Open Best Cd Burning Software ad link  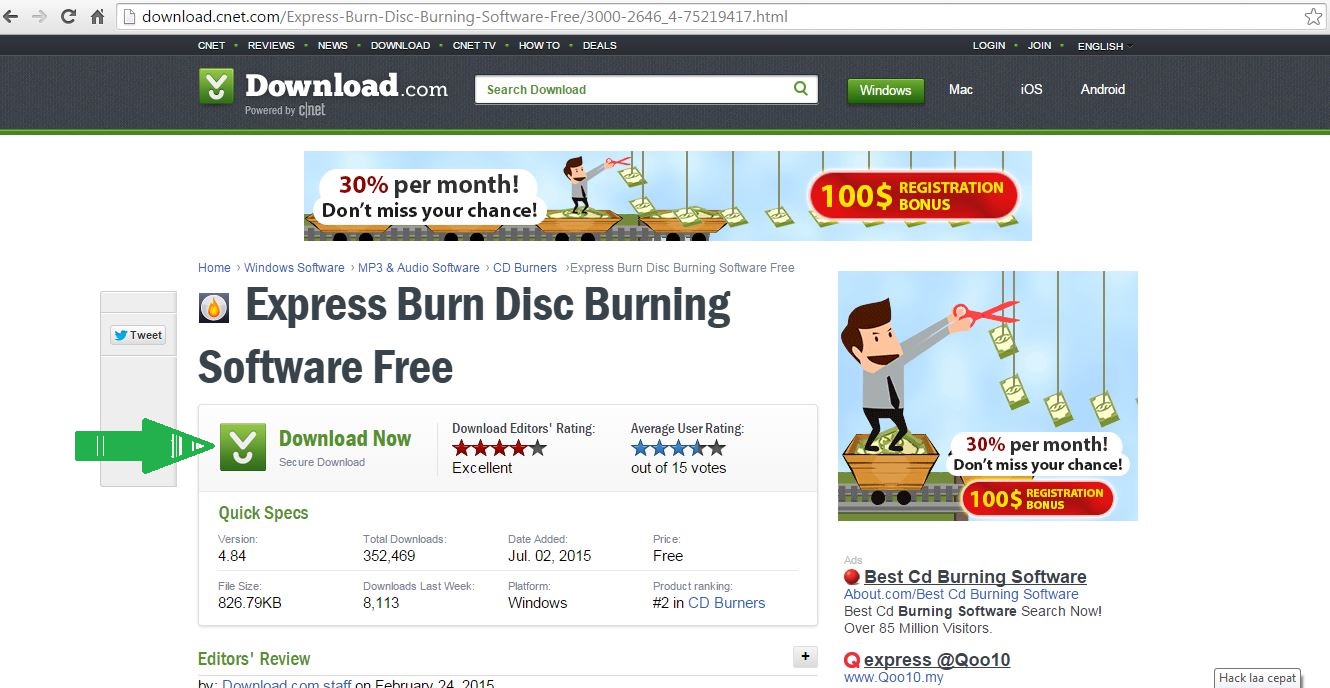(x=975, y=577)
